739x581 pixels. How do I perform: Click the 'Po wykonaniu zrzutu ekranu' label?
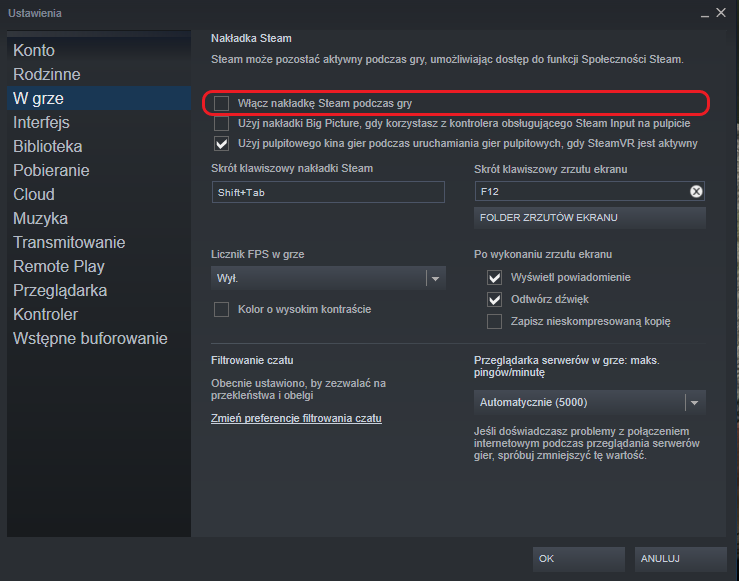pyautogui.click(x=543, y=254)
